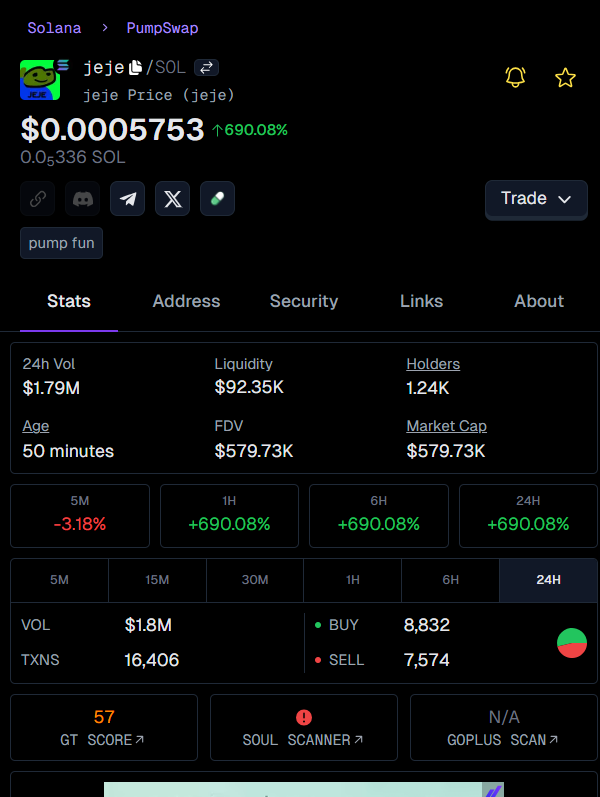The width and height of the screenshot is (600, 797).
Task: Select the 1H price change box
Action: [229, 516]
